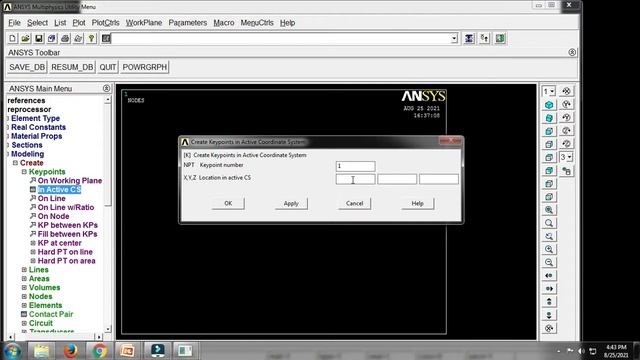Open 'Contact Pair' tree item
Image resolution: width=640 pixels, height=360 pixels.
click(x=51, y=314)
